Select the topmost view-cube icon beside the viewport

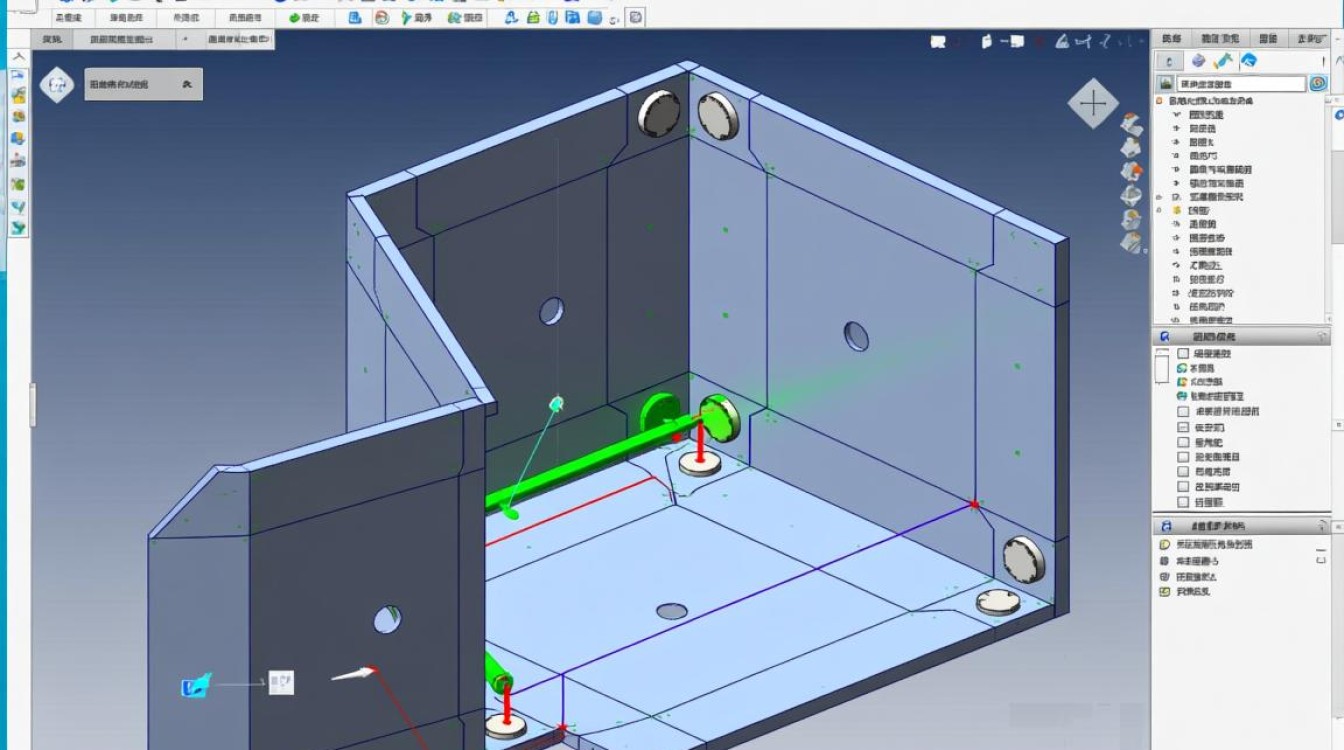[1131, 125]
